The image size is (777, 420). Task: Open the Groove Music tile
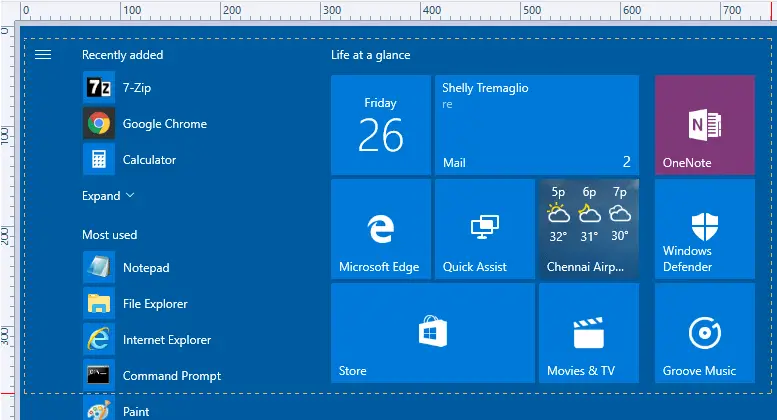coord(705,333)
